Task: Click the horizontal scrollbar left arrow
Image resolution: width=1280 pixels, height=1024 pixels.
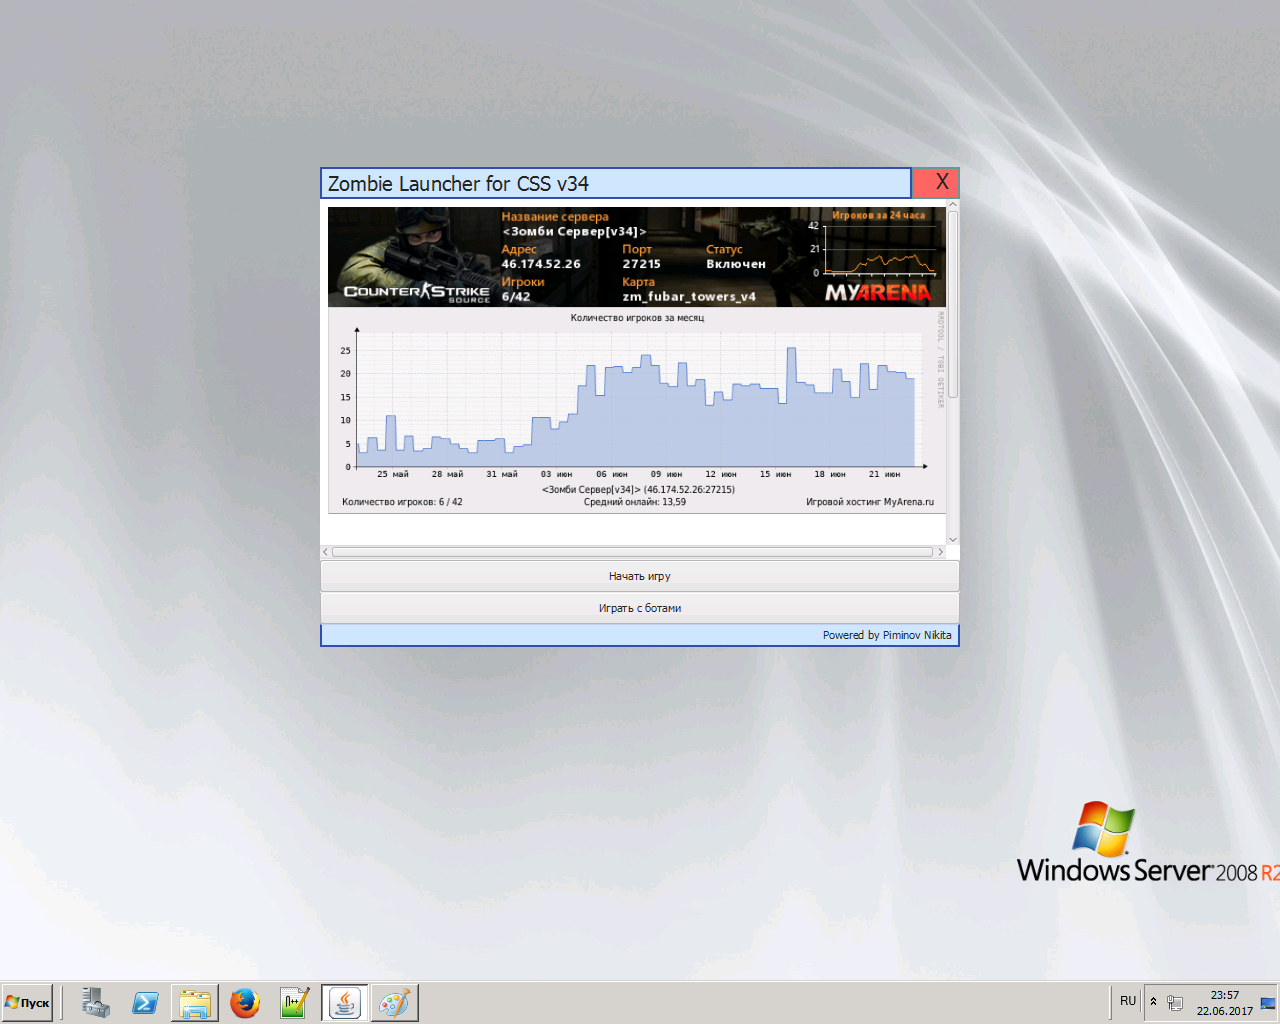Action: pos(326,552)
